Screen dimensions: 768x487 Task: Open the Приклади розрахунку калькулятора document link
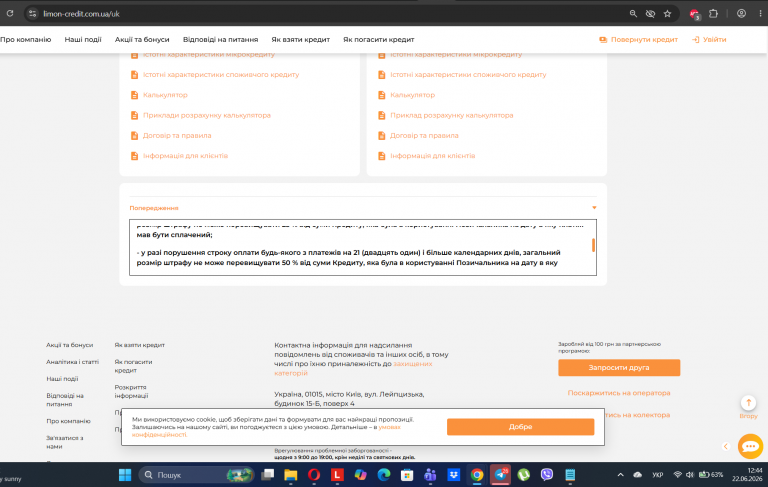pos(207,115)
